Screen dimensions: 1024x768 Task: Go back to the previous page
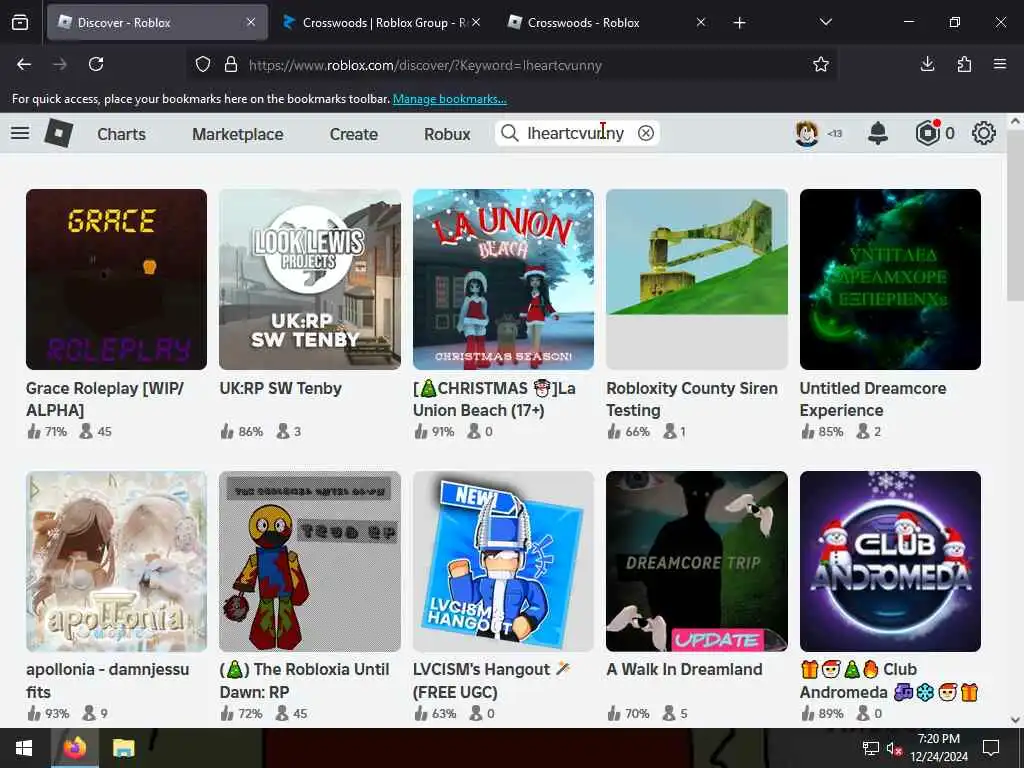click(24, 64)
